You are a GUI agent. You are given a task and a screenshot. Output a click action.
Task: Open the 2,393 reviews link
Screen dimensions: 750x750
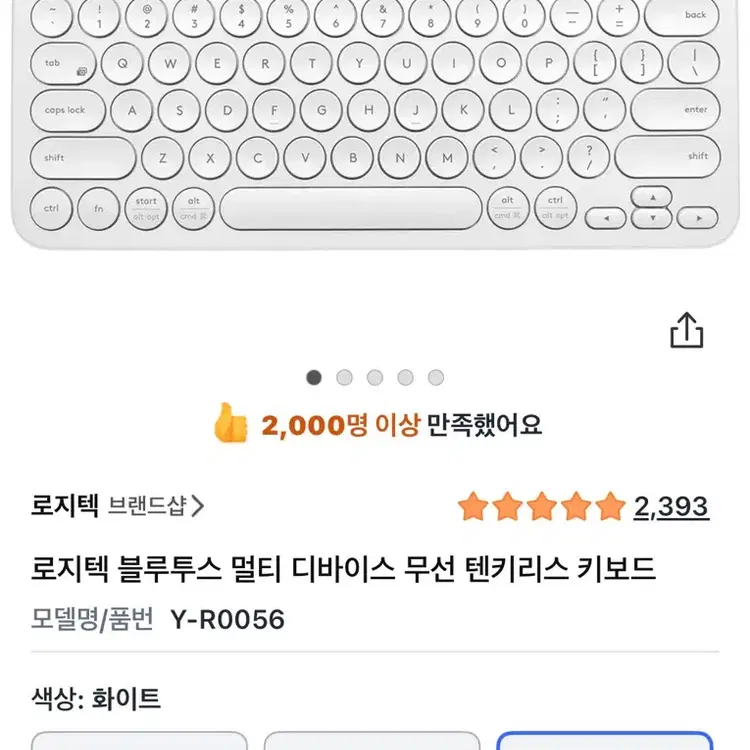coord(671,507)
